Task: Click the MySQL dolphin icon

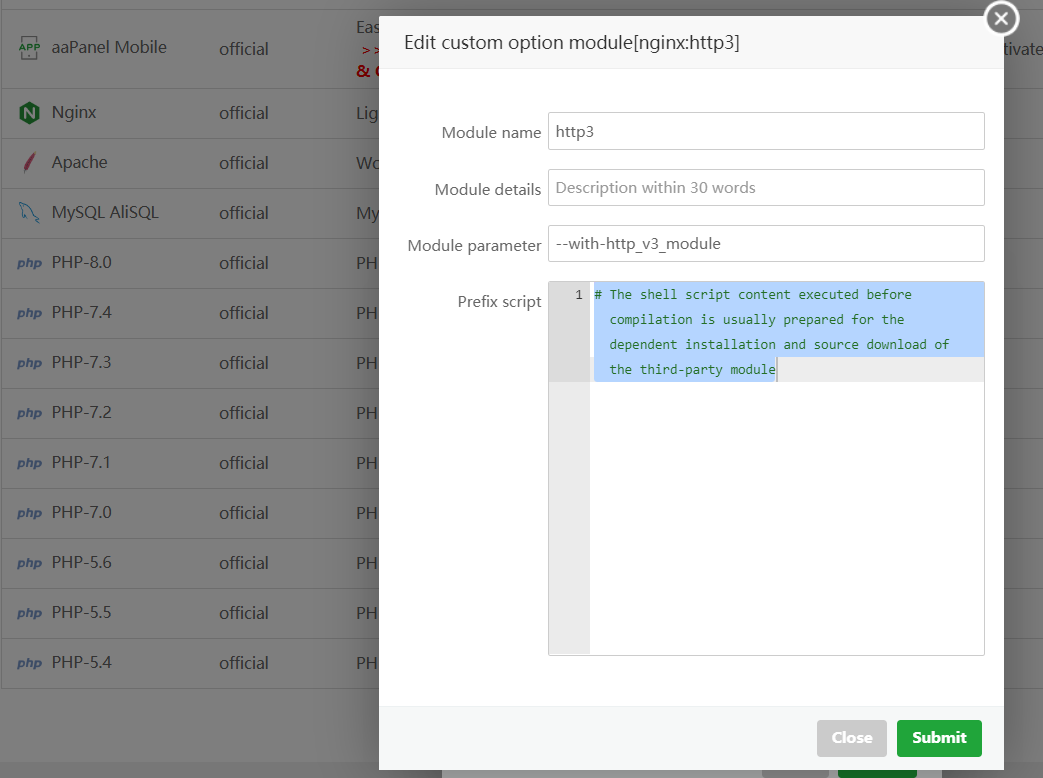Action: point(29,213)
